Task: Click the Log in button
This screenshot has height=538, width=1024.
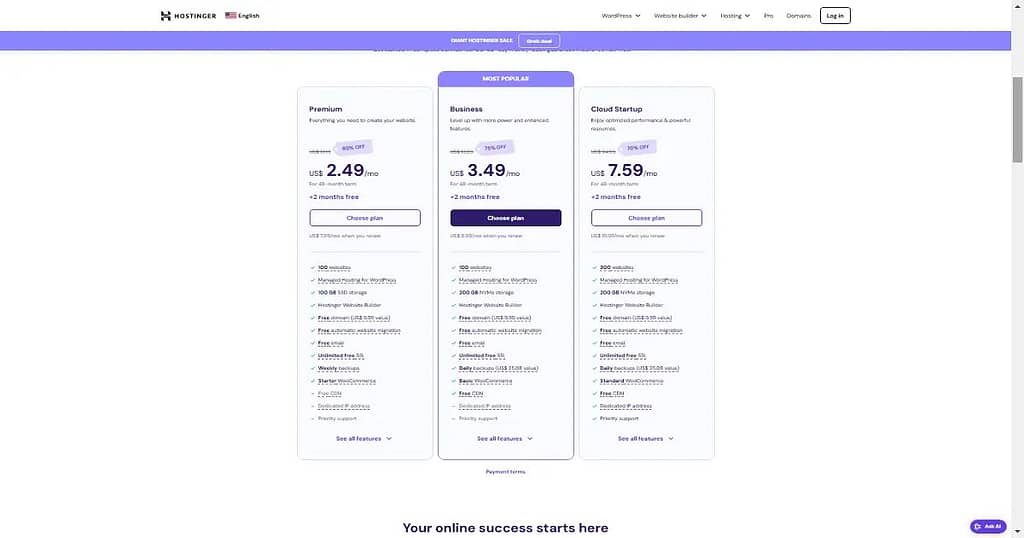Action: click(835, 16)
